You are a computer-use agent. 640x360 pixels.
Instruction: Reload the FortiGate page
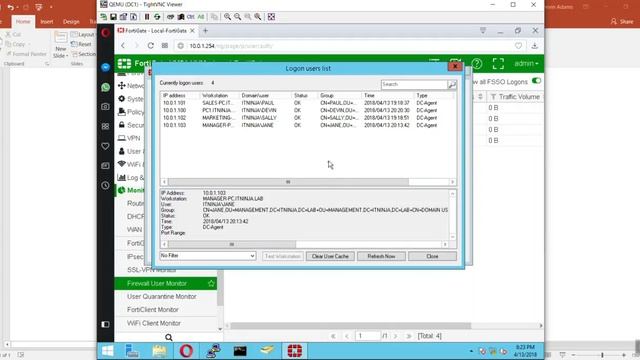[151, 46]
